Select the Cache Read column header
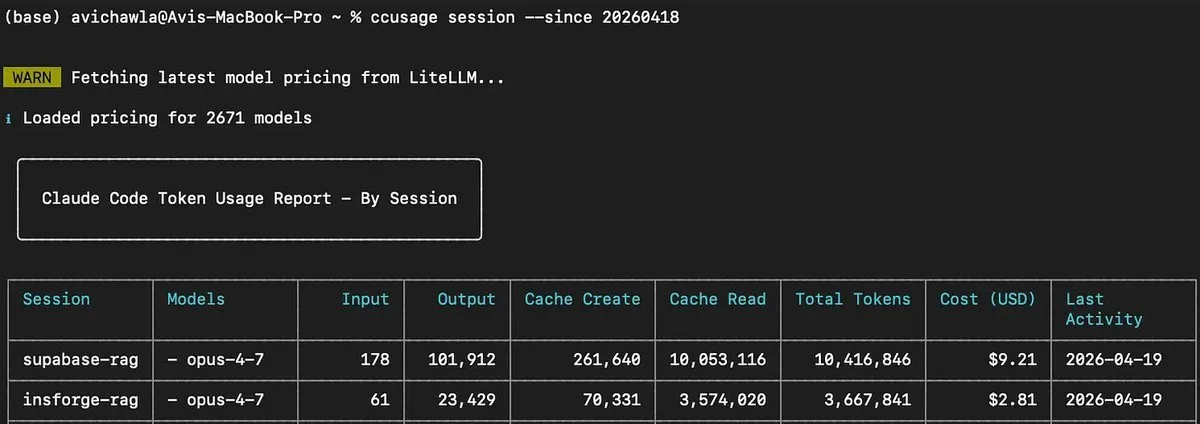 pos(717,299)
